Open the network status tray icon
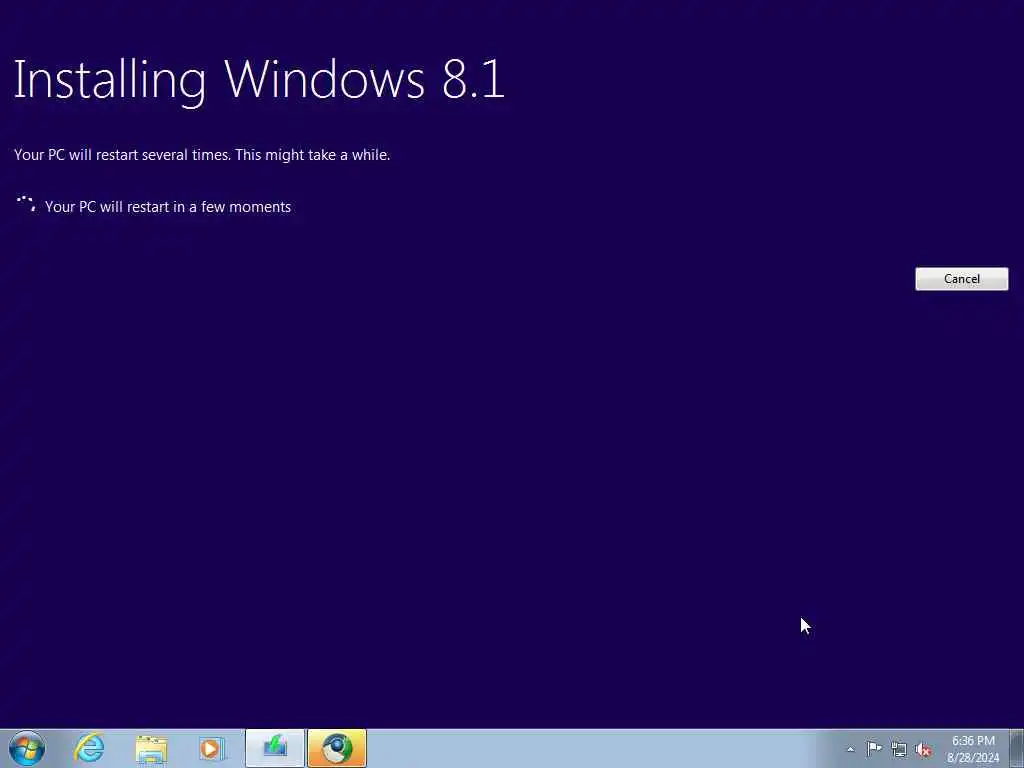This screenshot has height=768, width=1024. tap(899, 749)
